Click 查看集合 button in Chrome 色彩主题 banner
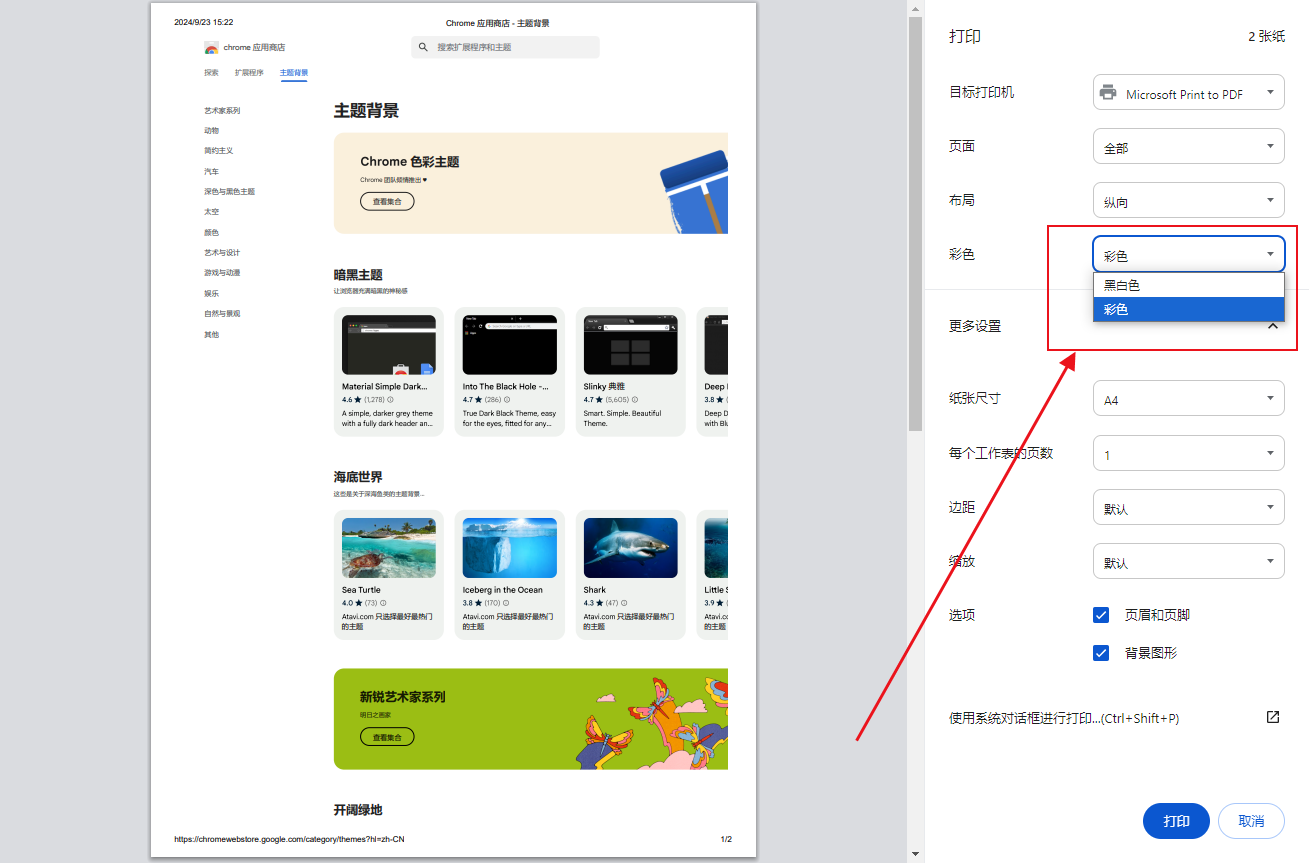 tap(387, 202)
